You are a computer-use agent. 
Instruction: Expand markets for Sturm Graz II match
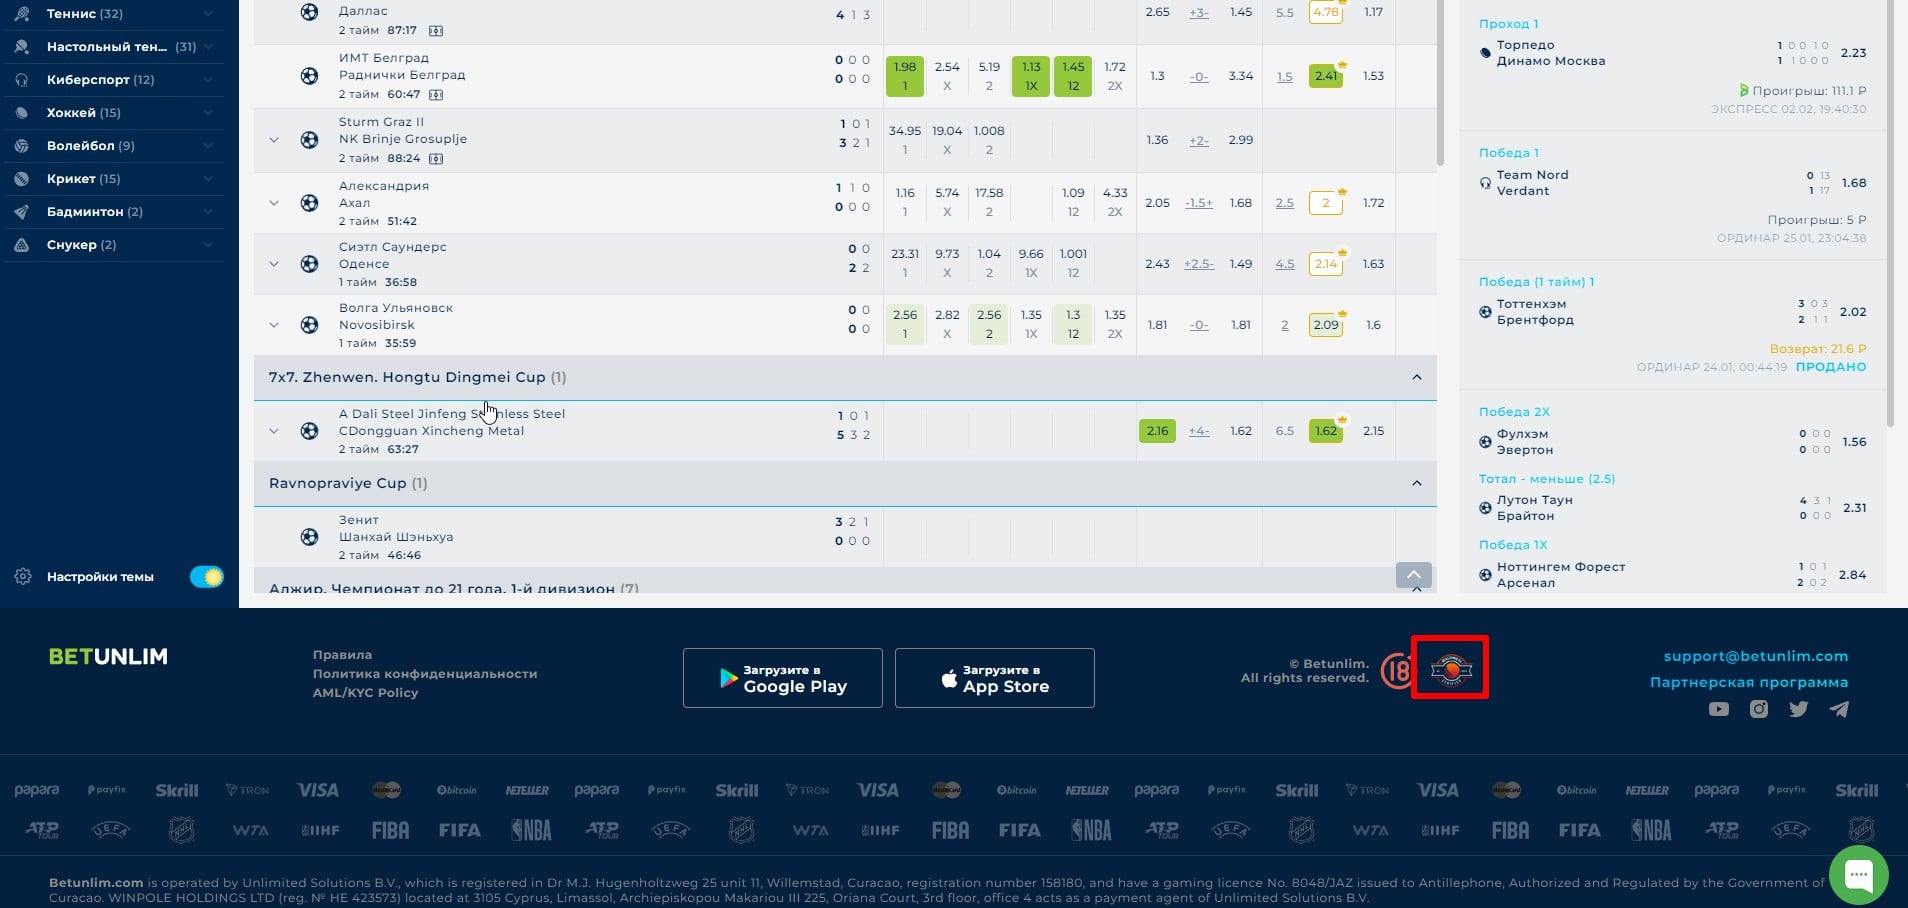coord(274,140)
